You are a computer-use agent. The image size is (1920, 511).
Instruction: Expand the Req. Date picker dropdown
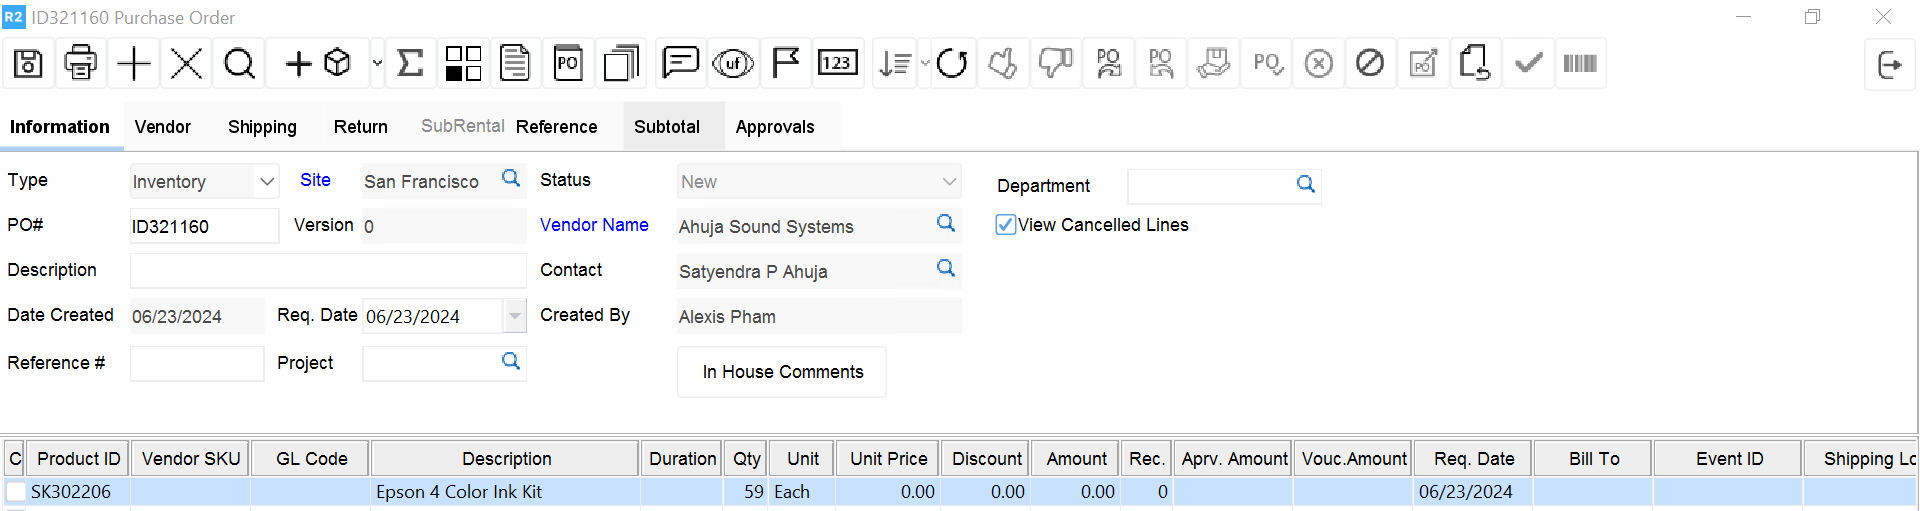pyautogui.click(x=514, y=316)
